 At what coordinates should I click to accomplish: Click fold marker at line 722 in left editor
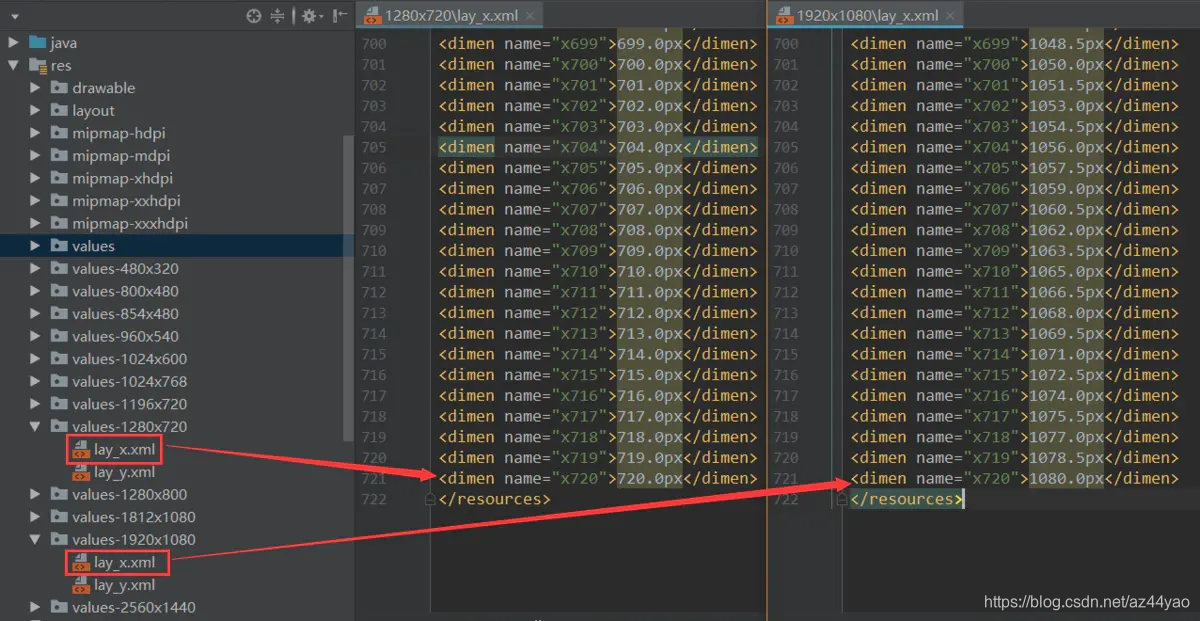[x=431, y=499]
